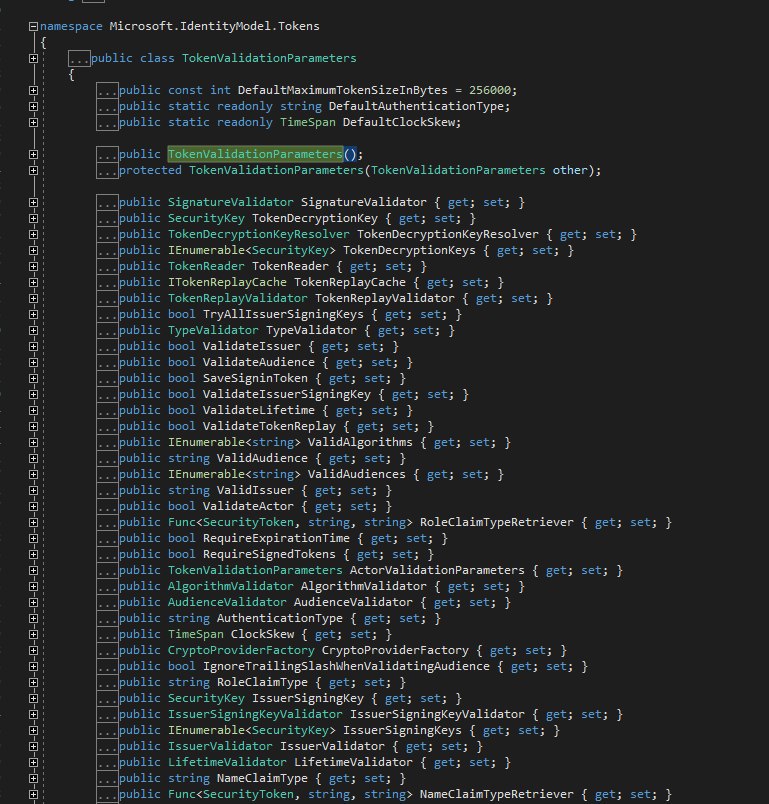This screenshot has width=769, height=804.
Task: Collapse the Microsoft.IdentityModel.Tokens namespace block
Action: (33, 26)
